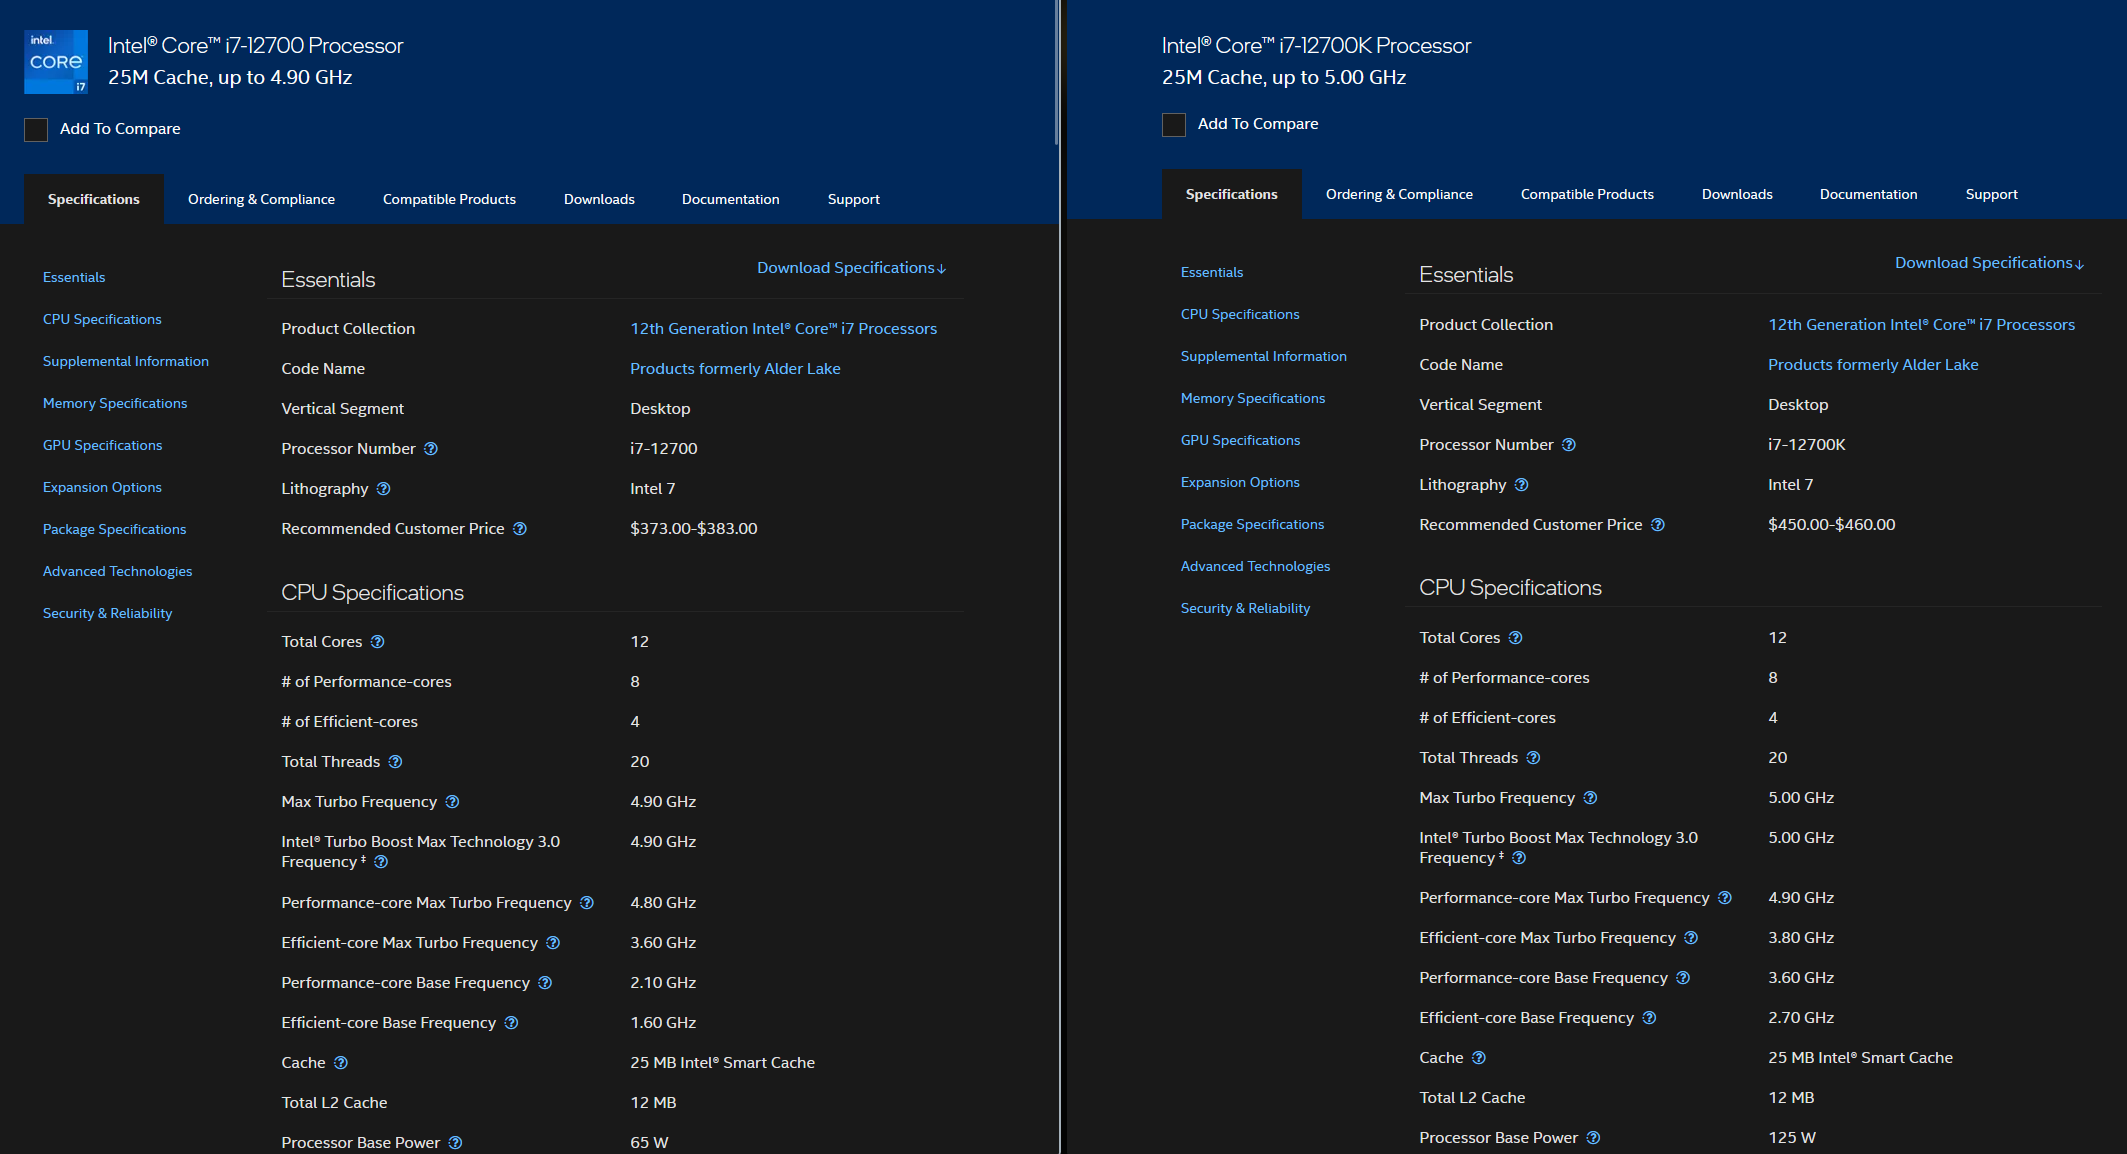
Task: Open help tooltip for i7-12700 Recommended Customer Price
Action: tap(520, 529)
